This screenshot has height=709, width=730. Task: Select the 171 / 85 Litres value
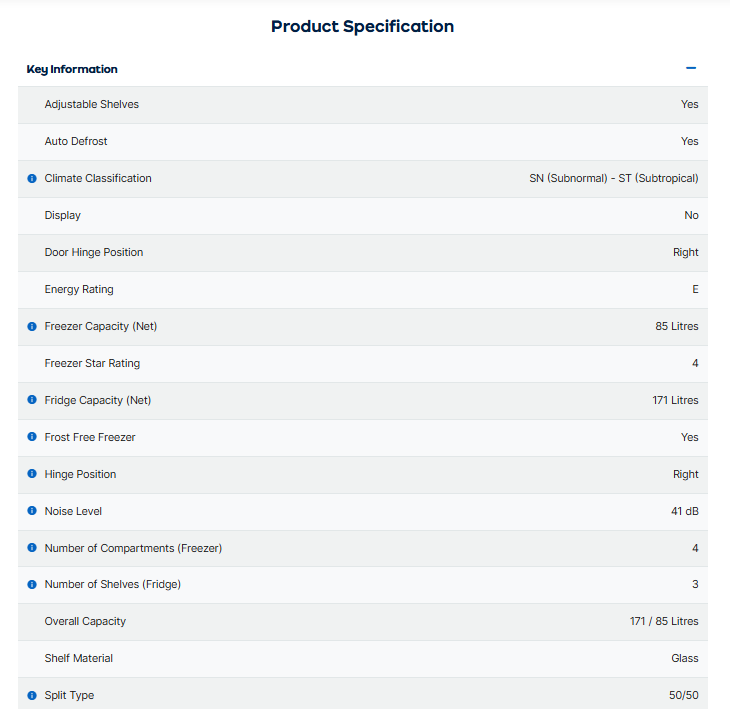(x=664, y=621)
